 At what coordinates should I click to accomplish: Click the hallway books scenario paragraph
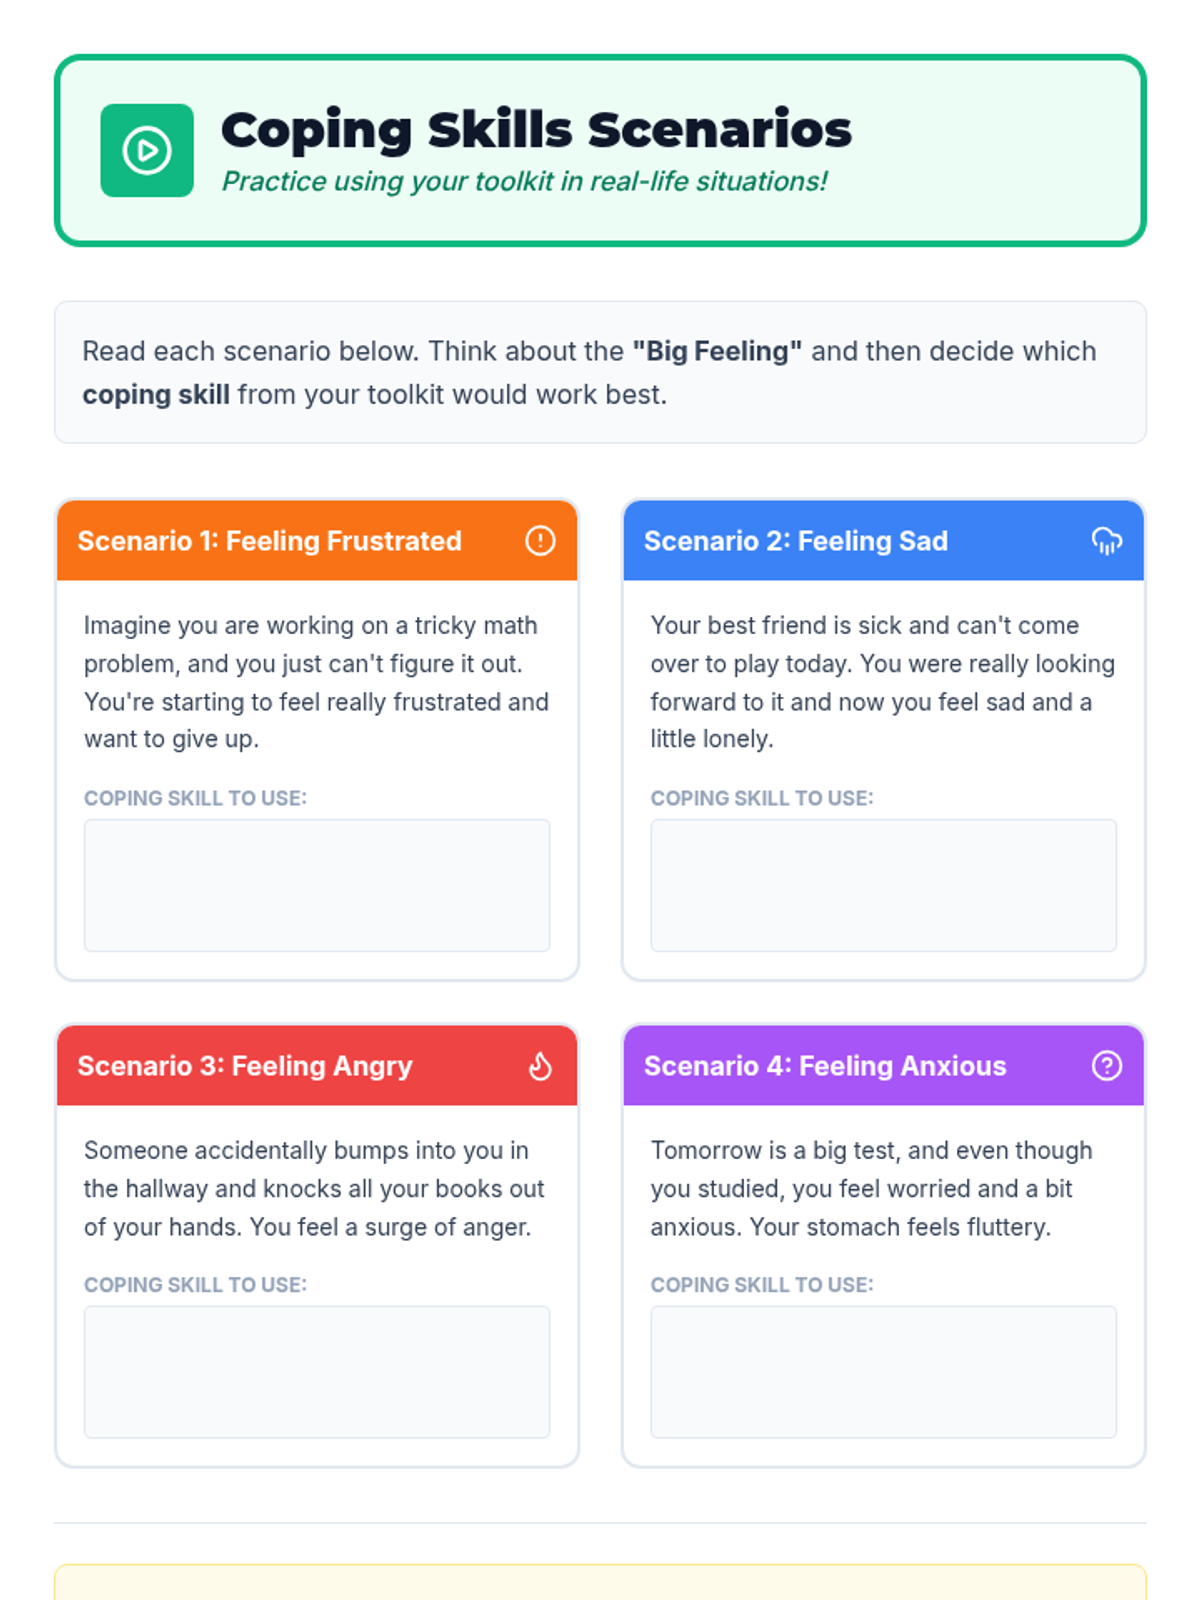[315, 1189]
